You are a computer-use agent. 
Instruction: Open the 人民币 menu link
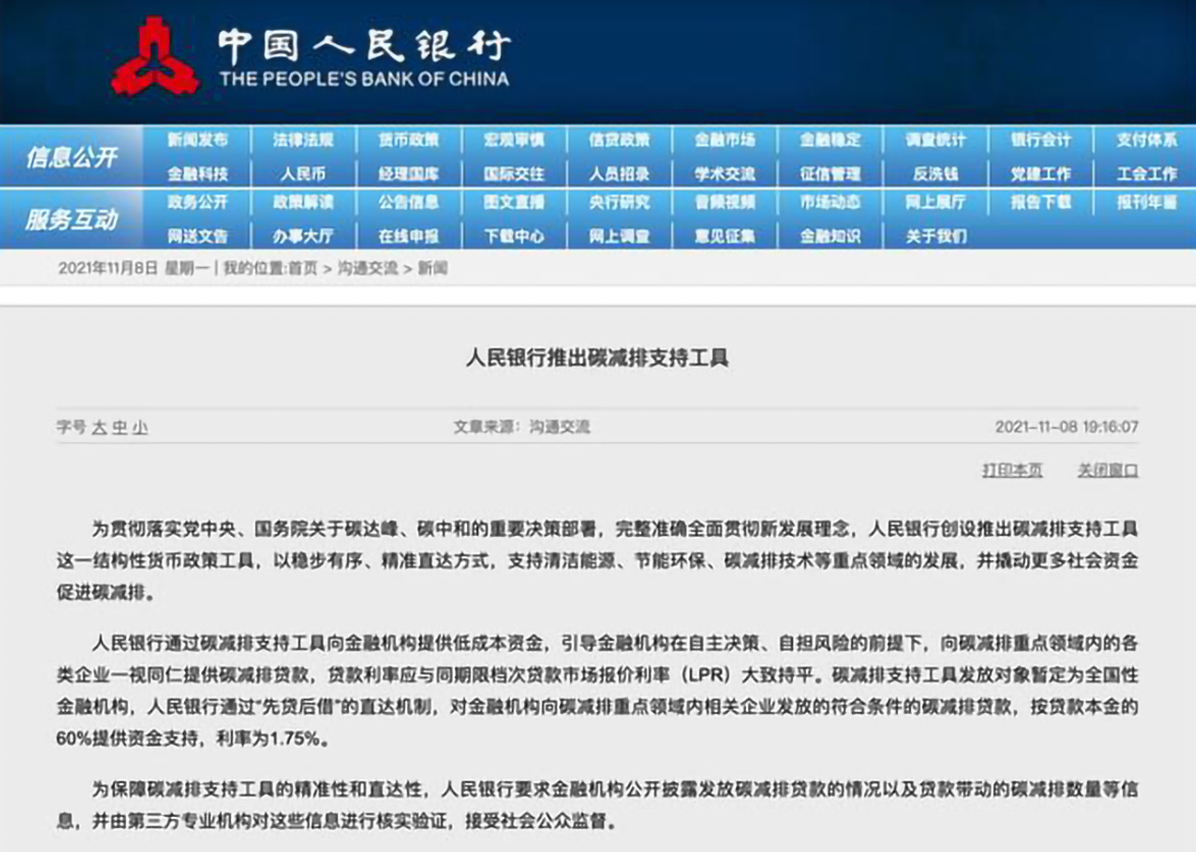[x=303, y=174]
